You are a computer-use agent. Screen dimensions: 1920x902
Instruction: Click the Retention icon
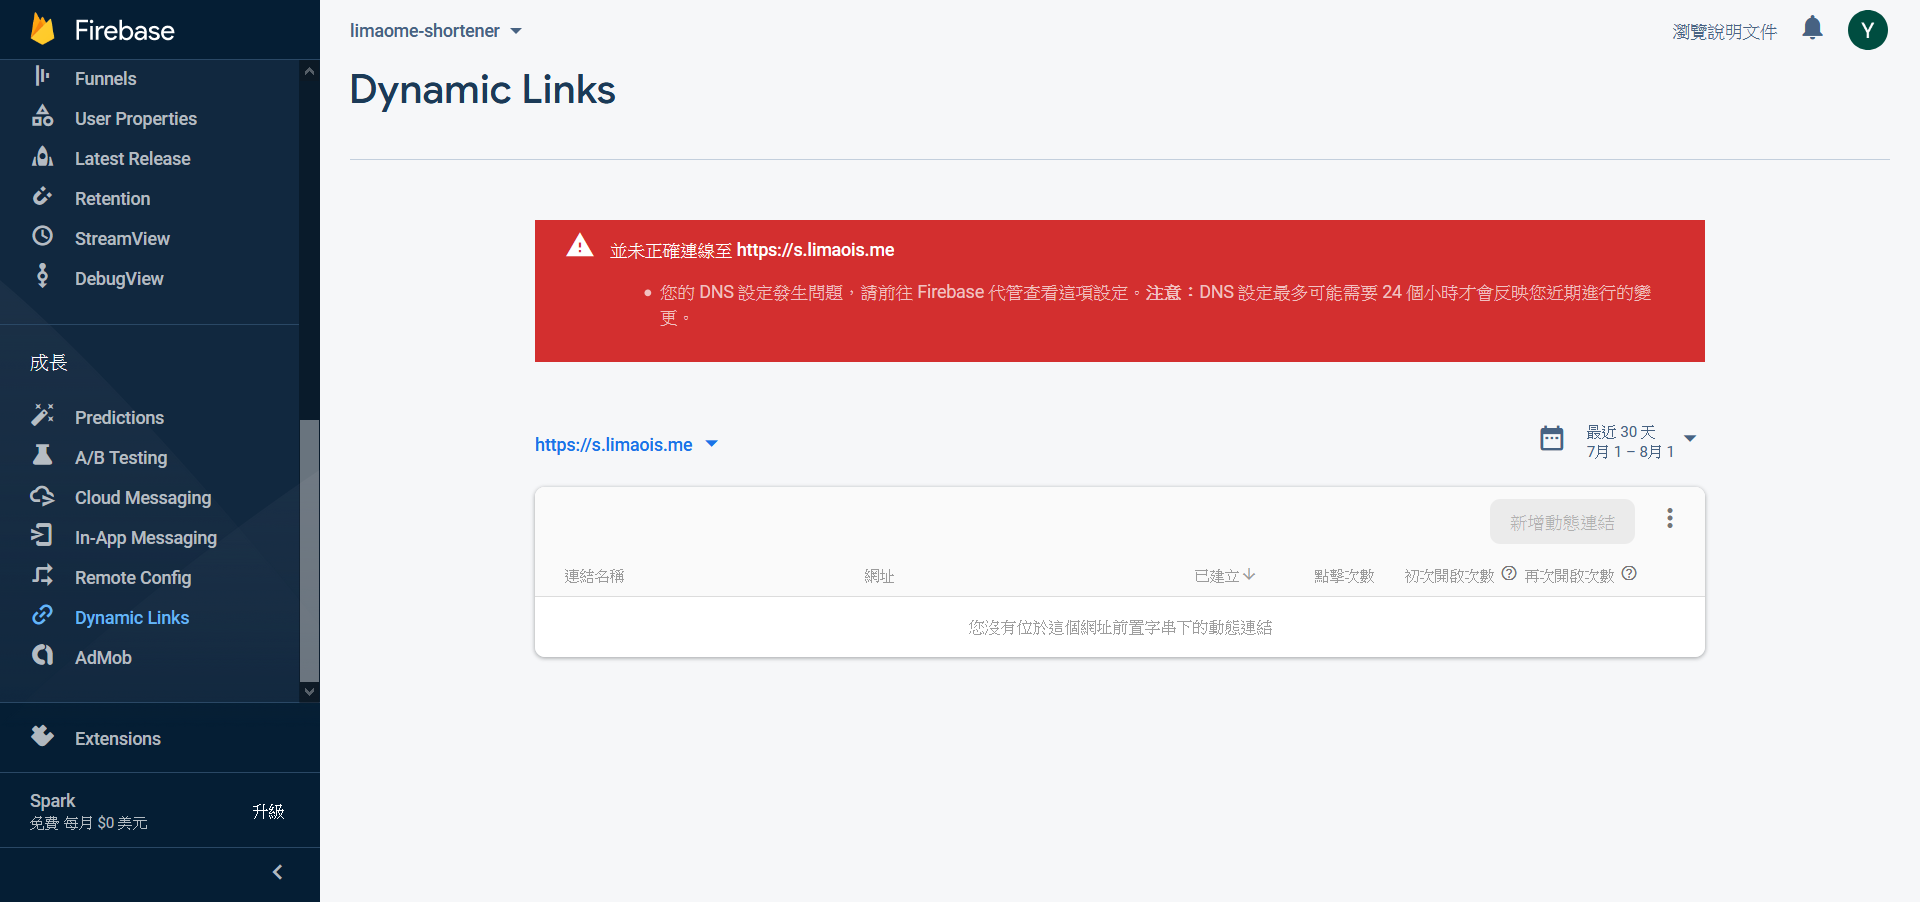[x=42, y=196]
